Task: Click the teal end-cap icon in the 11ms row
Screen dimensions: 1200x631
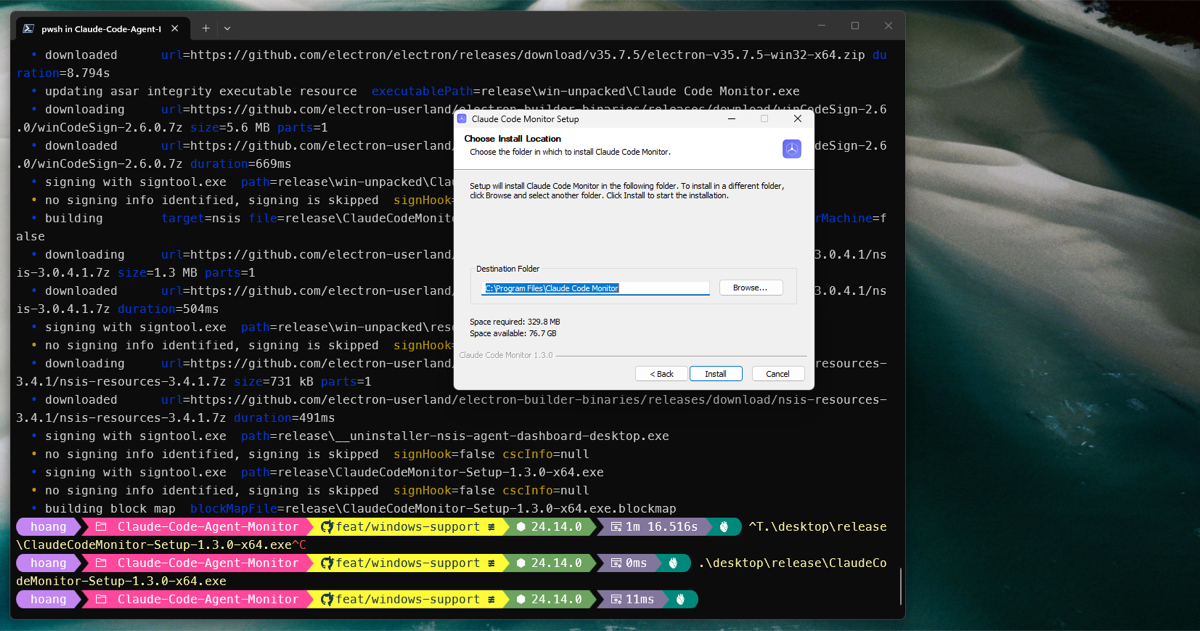Action: [x=681, y=599]
